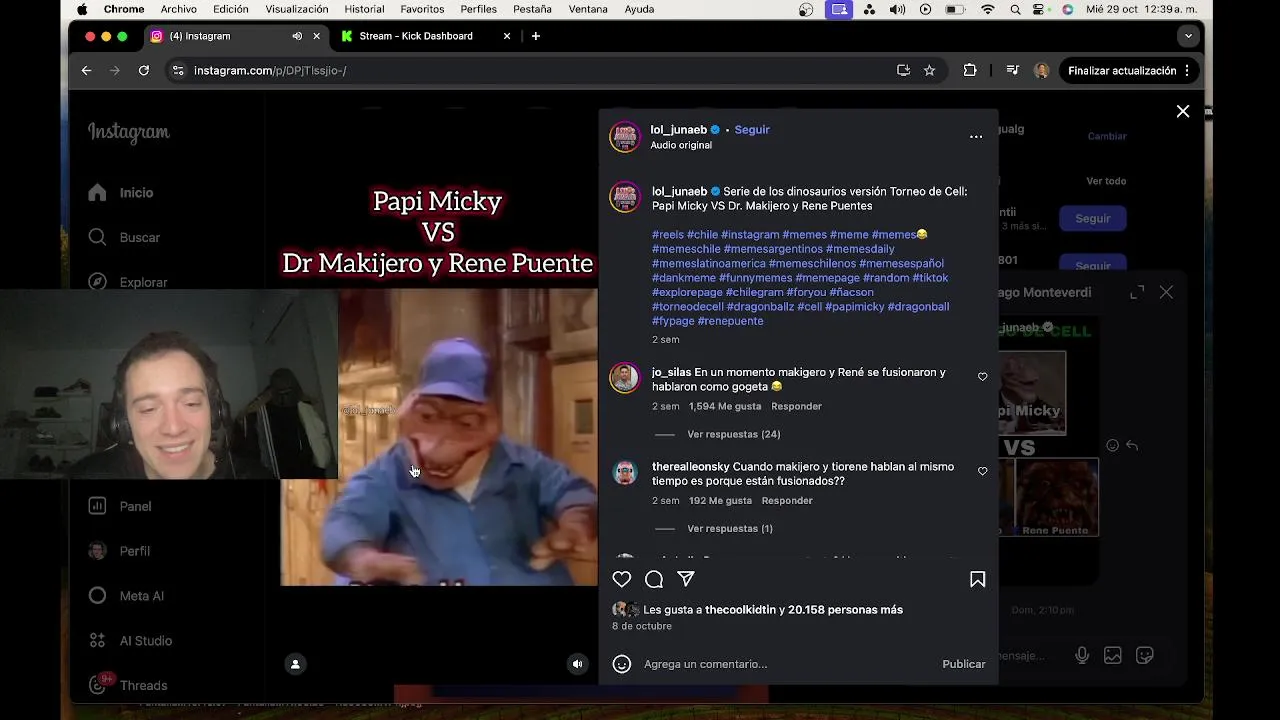Open the comment bubble icon on the post
This screenshot has width=1280, height=720.
(654, 579)
